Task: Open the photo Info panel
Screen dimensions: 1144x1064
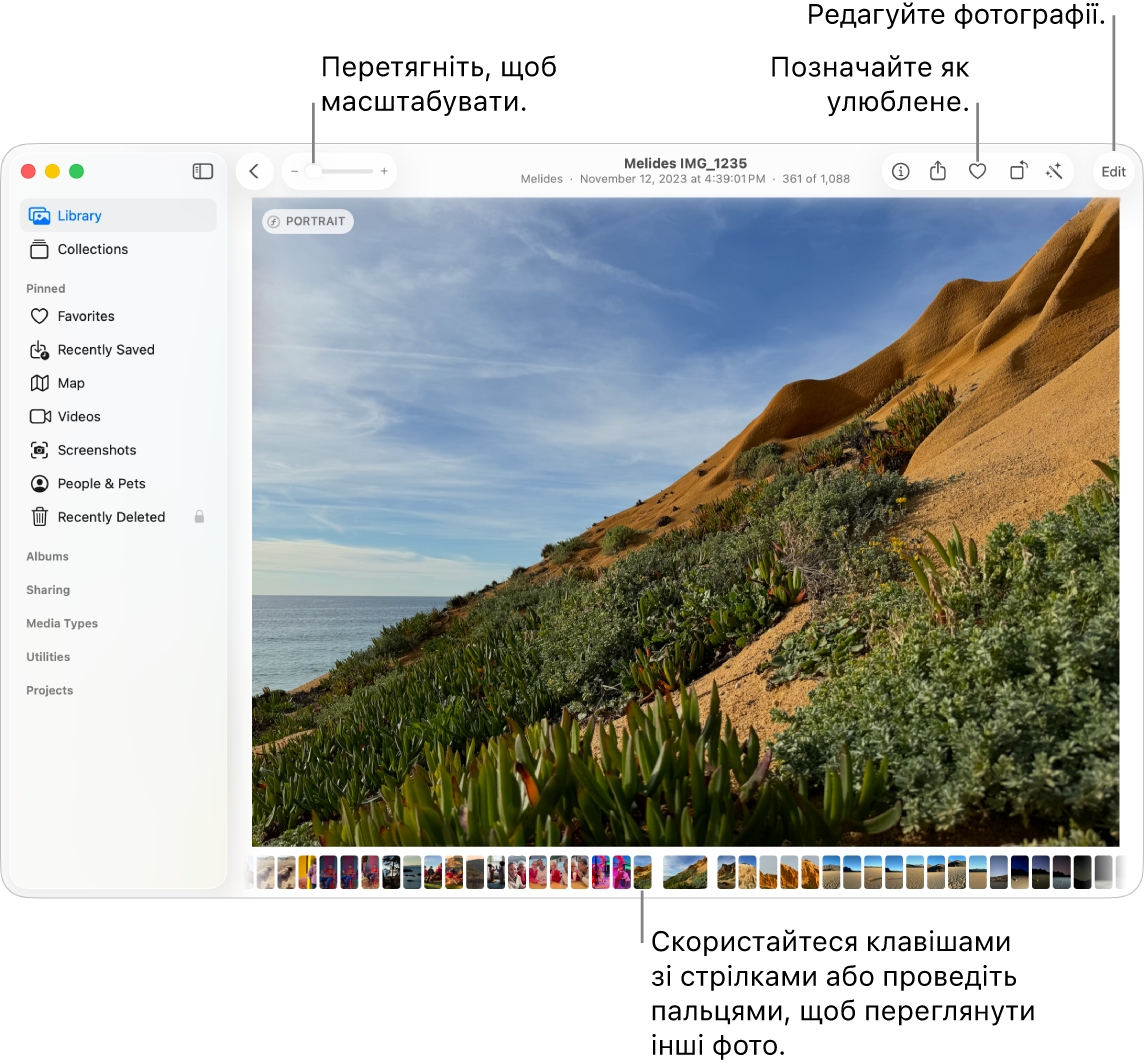Action: coord(900,172)
